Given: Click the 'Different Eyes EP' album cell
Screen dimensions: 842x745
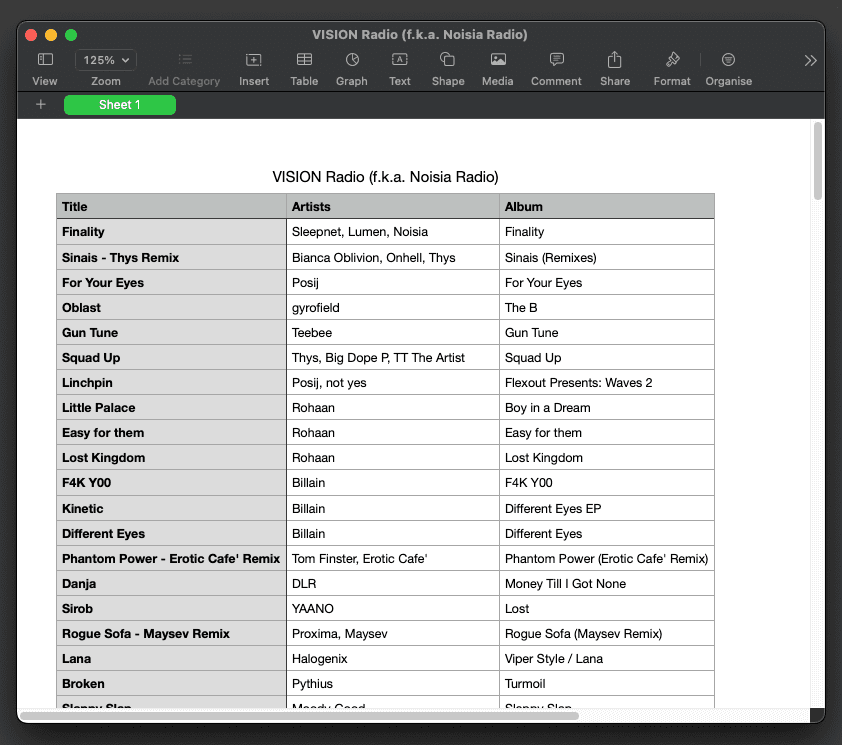Looking at the screenshot, I should [x=607, y=508].
